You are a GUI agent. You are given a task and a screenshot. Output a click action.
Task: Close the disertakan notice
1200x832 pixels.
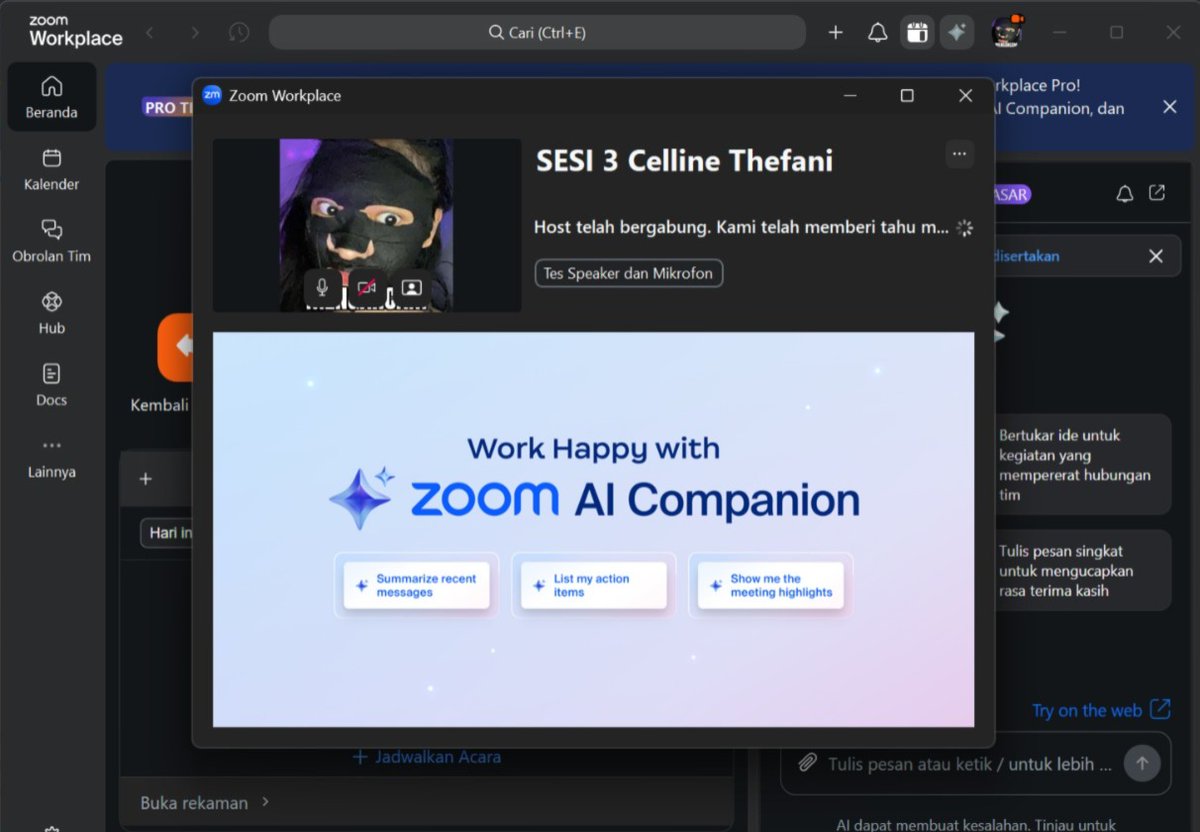click(1156, 256)
